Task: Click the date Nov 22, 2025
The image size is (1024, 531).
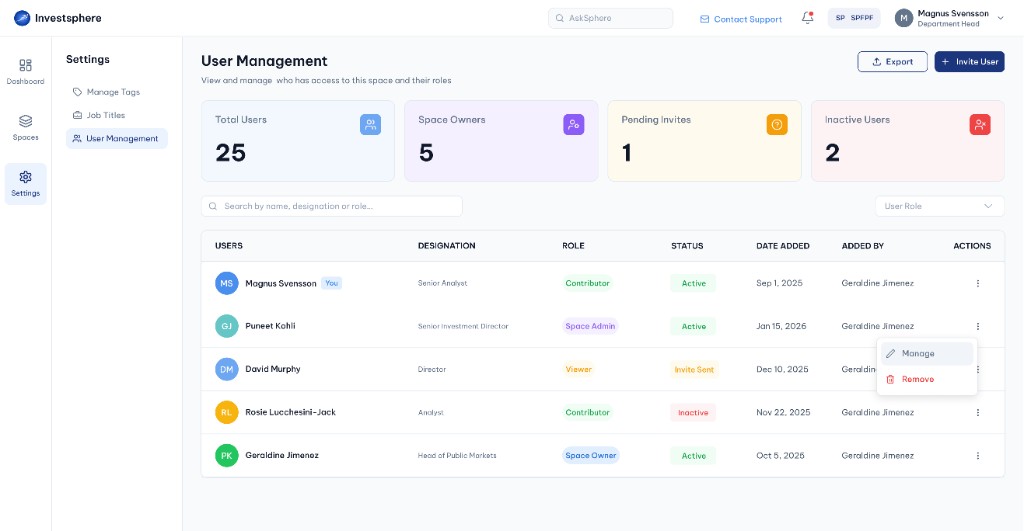Action: click(x=783, y=412)
